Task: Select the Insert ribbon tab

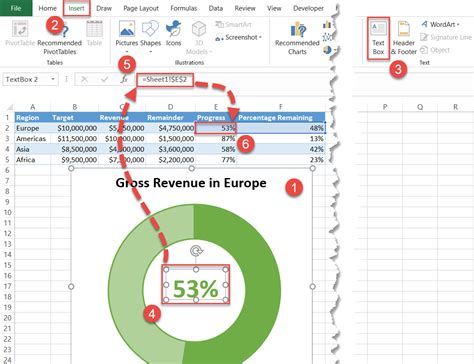Action: coord(76,8)
